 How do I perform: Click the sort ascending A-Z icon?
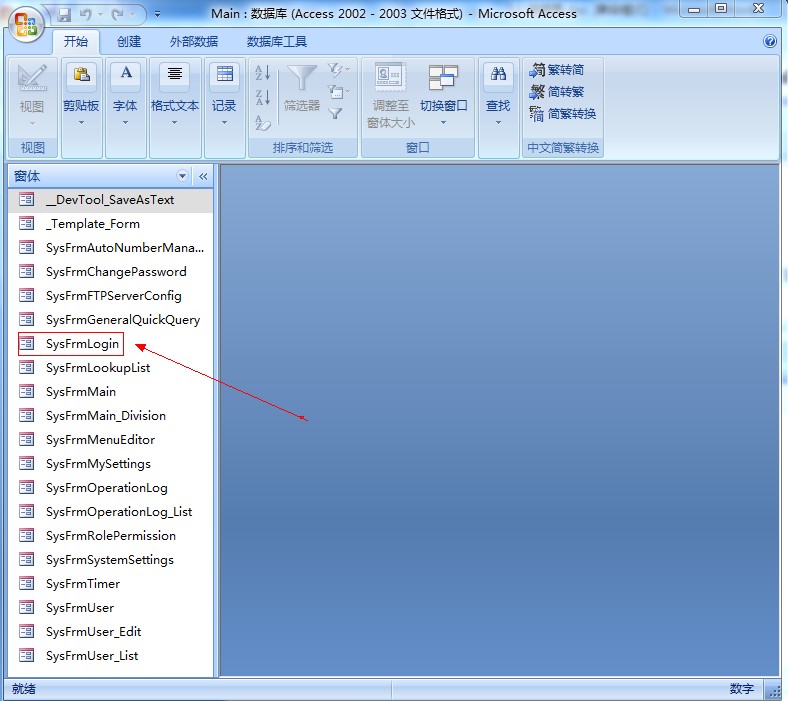coord(263,73)
